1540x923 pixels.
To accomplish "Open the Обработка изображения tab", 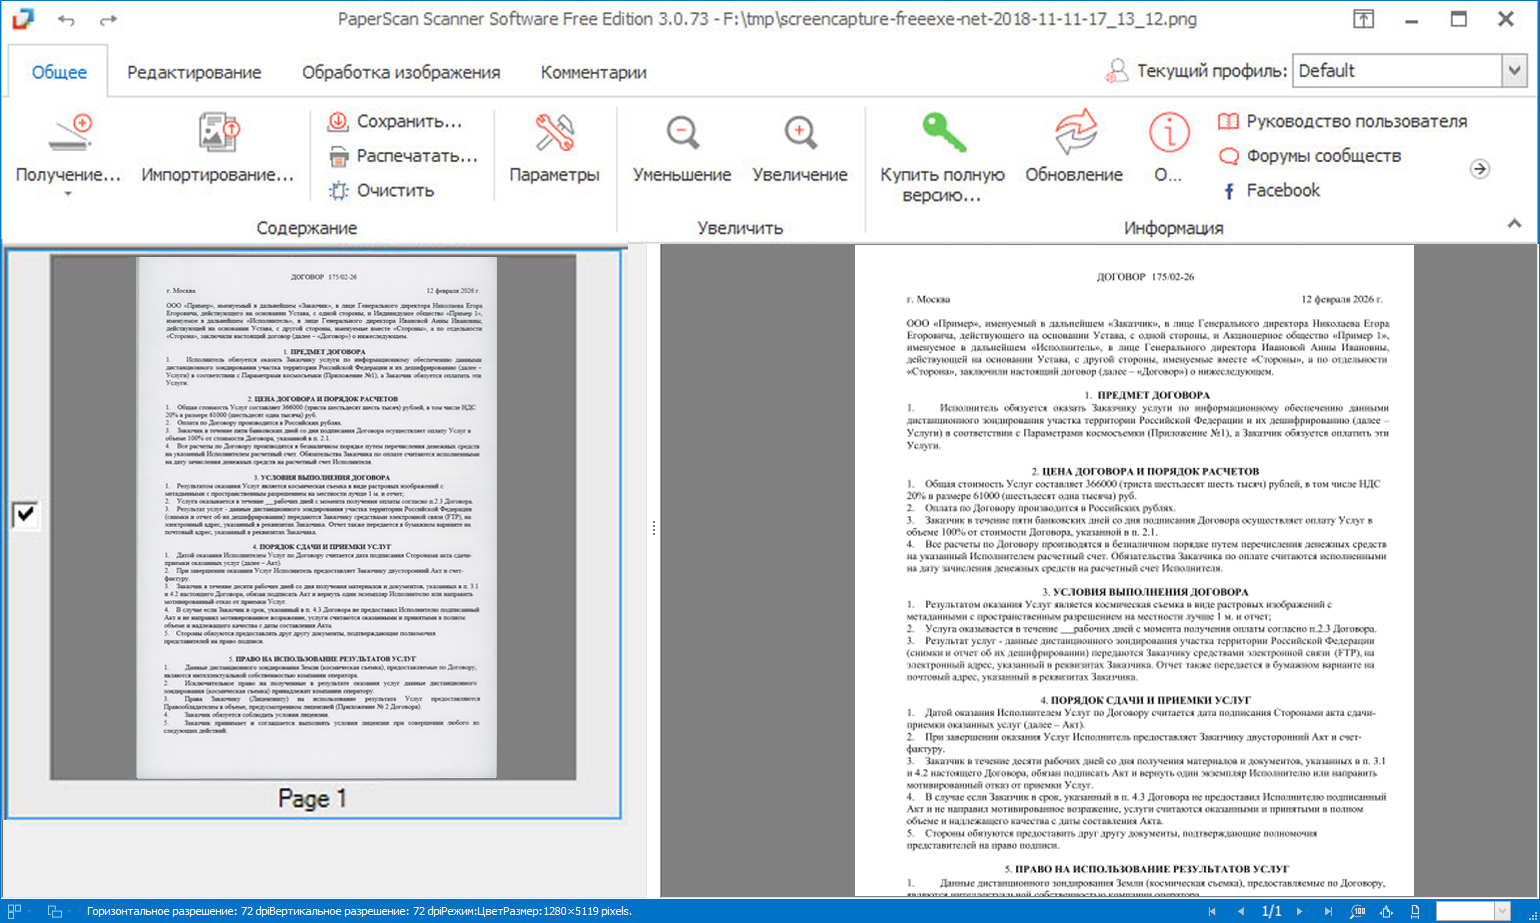I will click(401, 72).
